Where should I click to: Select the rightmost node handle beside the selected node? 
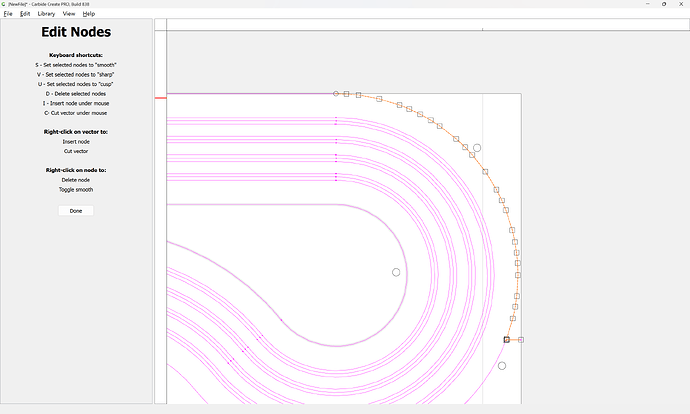tap(521, 340)
